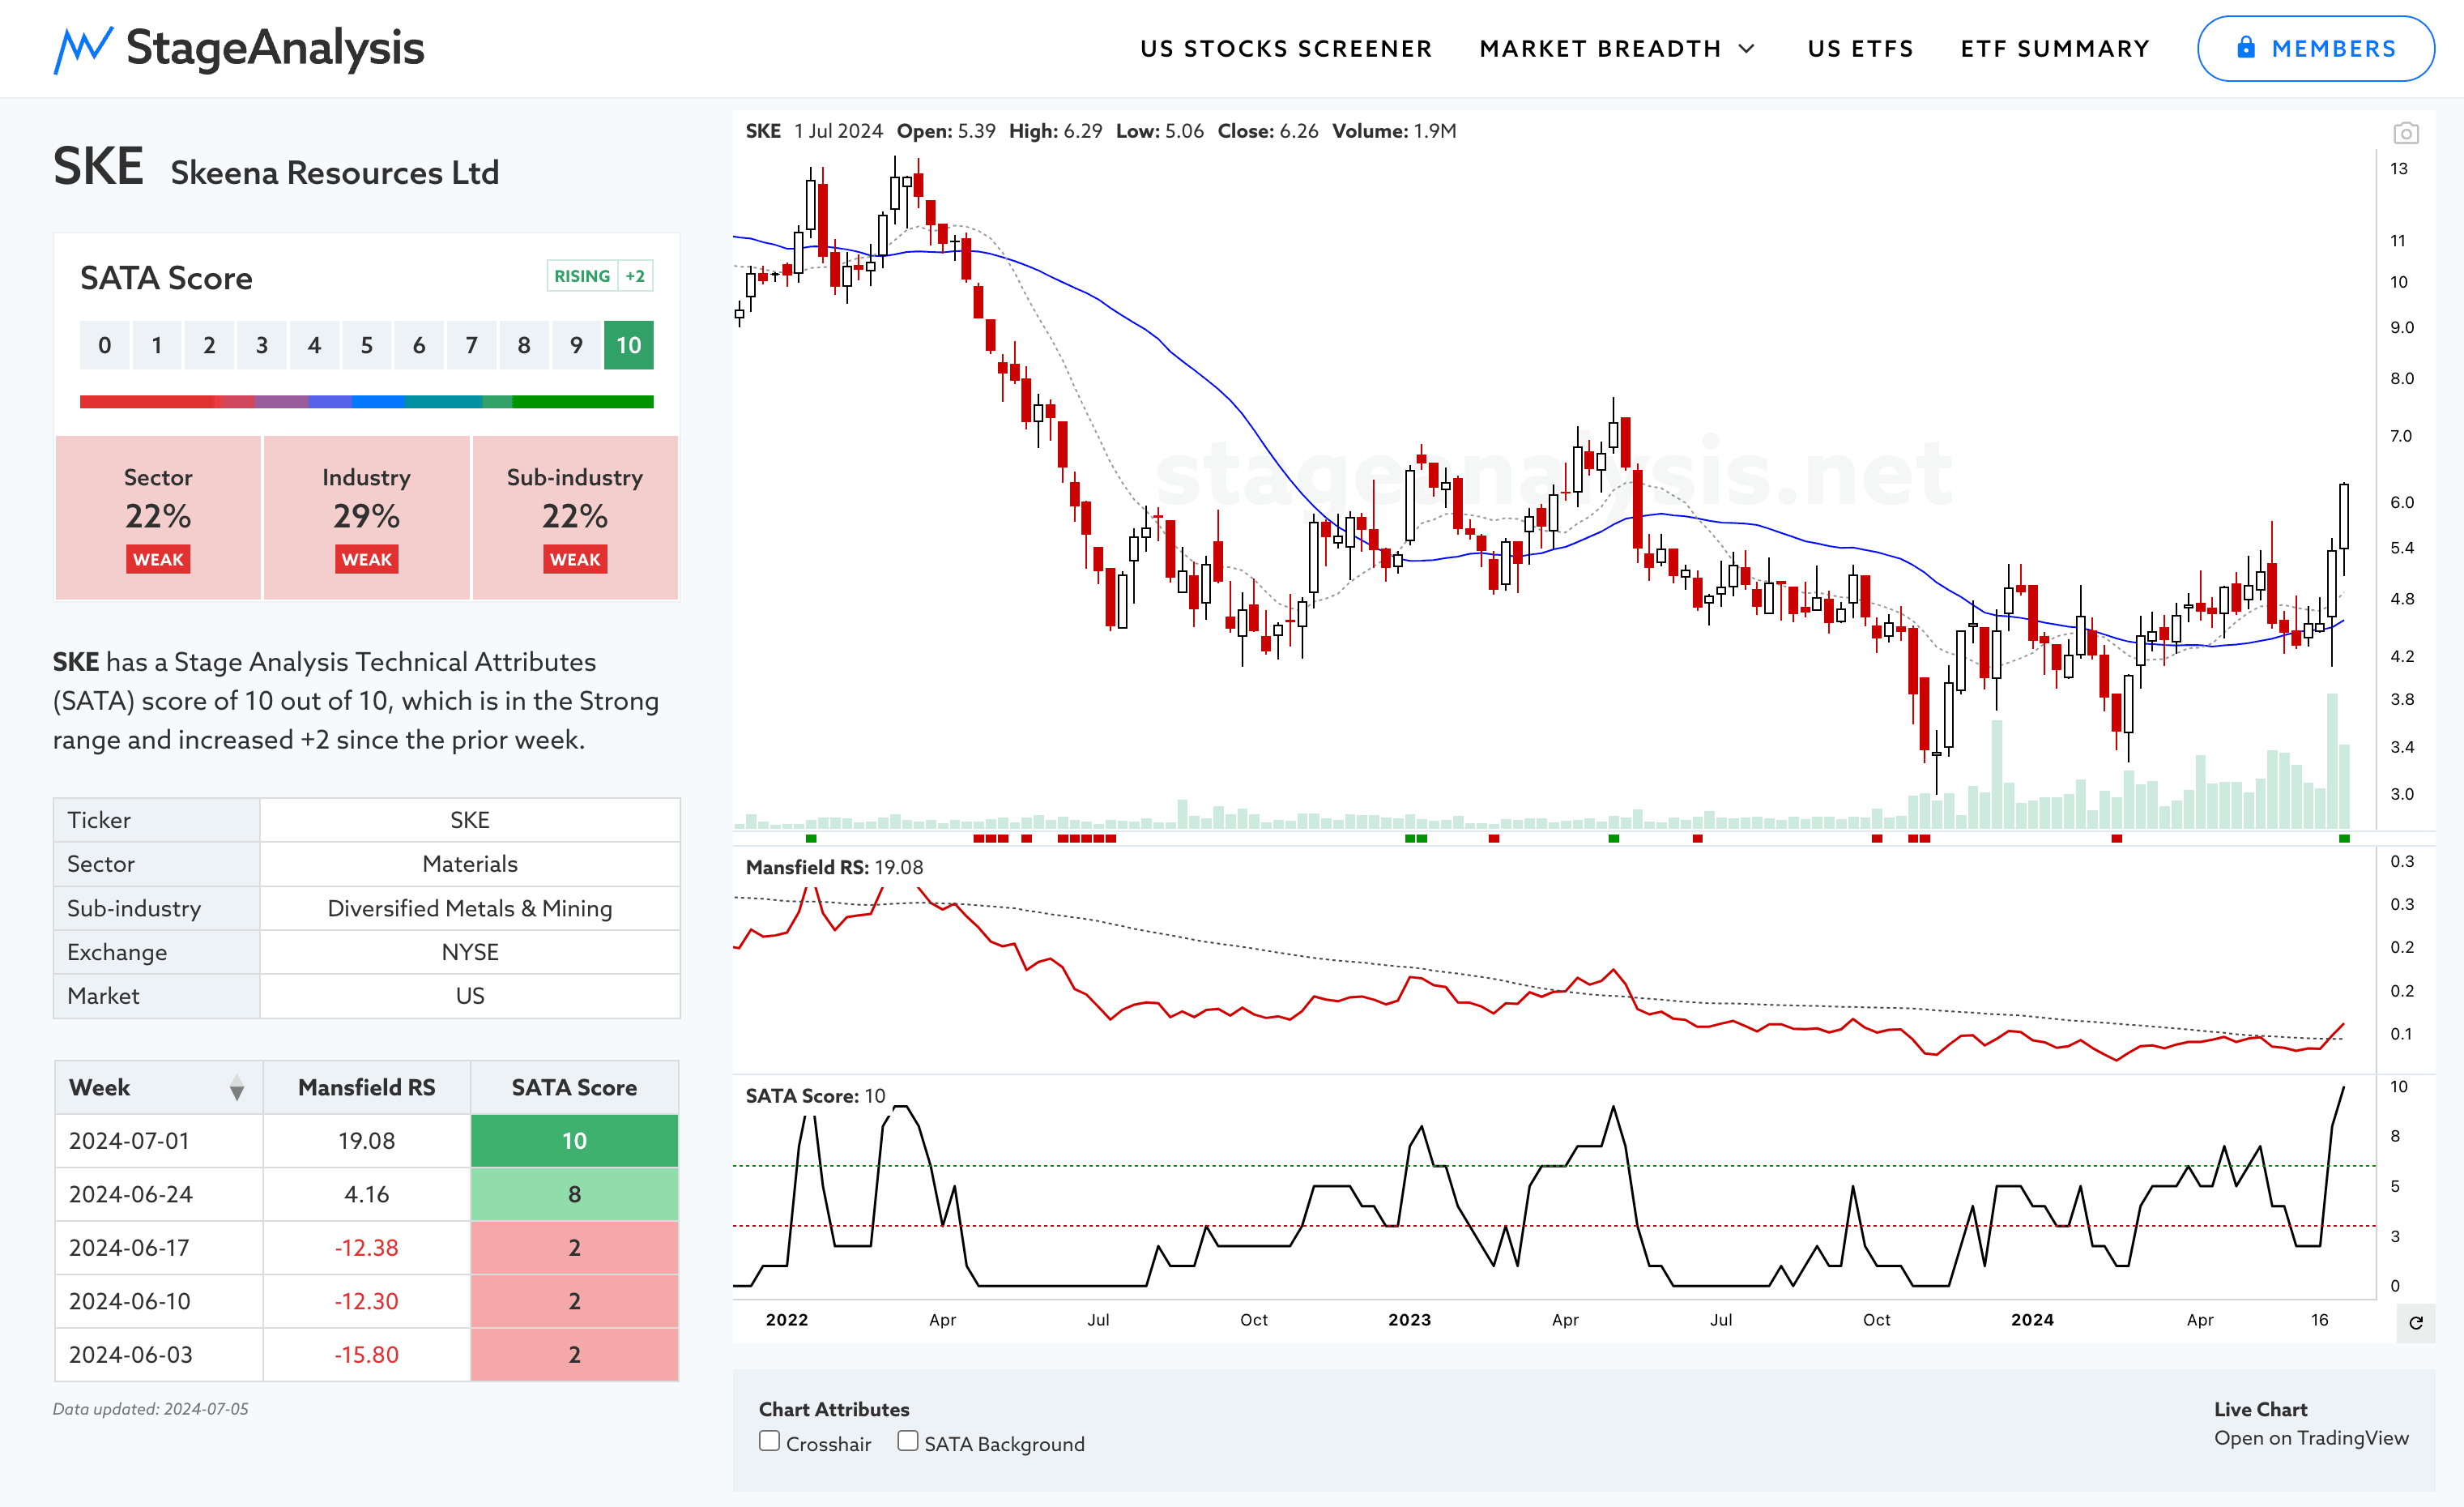Take chart snapshot with camera icon
The height and width of the screenshot is (1507, 2464).
(2405, 133)
